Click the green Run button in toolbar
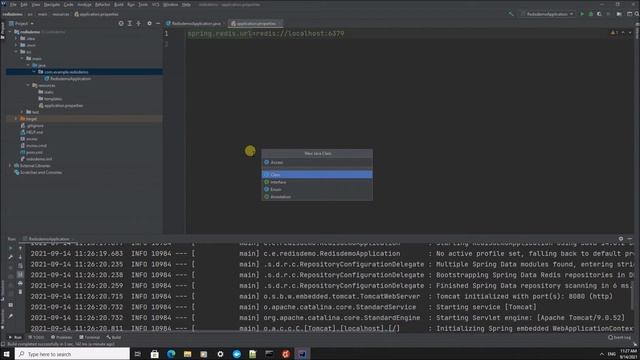 pos(582,14)
